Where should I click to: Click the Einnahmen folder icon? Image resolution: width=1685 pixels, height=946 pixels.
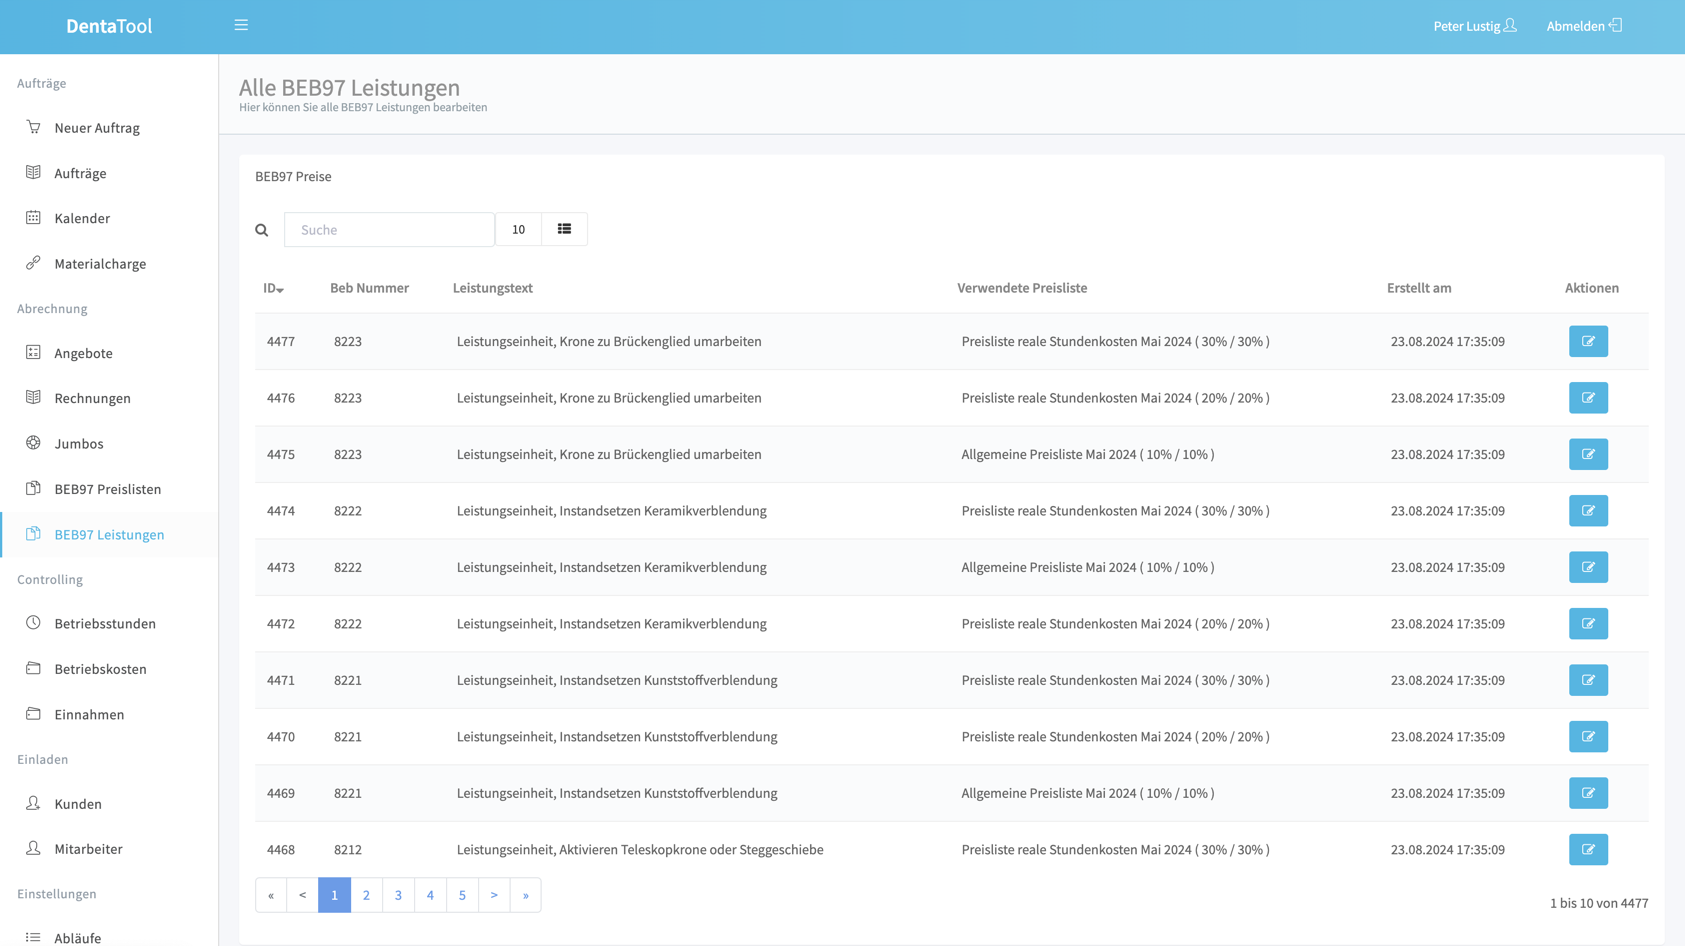click(x=33, y=714)
